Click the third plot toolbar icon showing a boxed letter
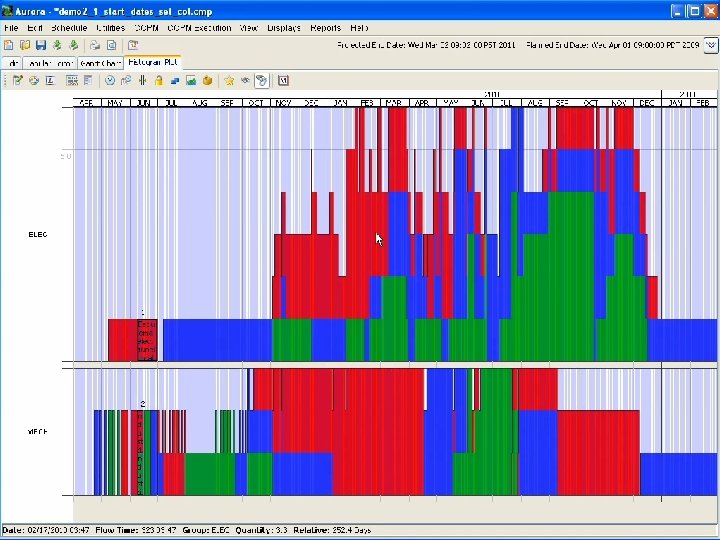 [50, 81]
